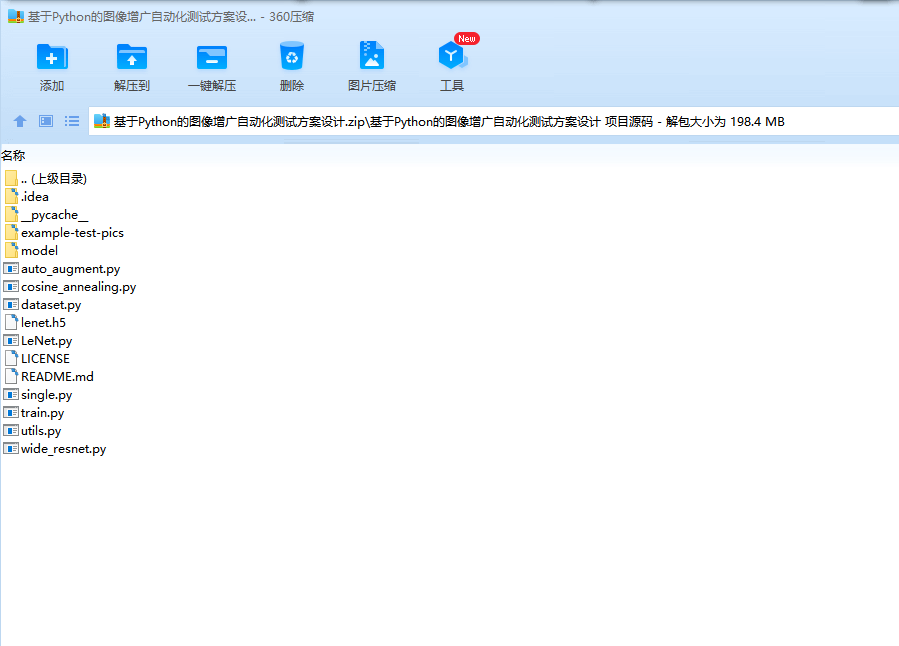Screen dimensions: 899x646
Task: Switch to the details pane view icon
Action: 46,121
